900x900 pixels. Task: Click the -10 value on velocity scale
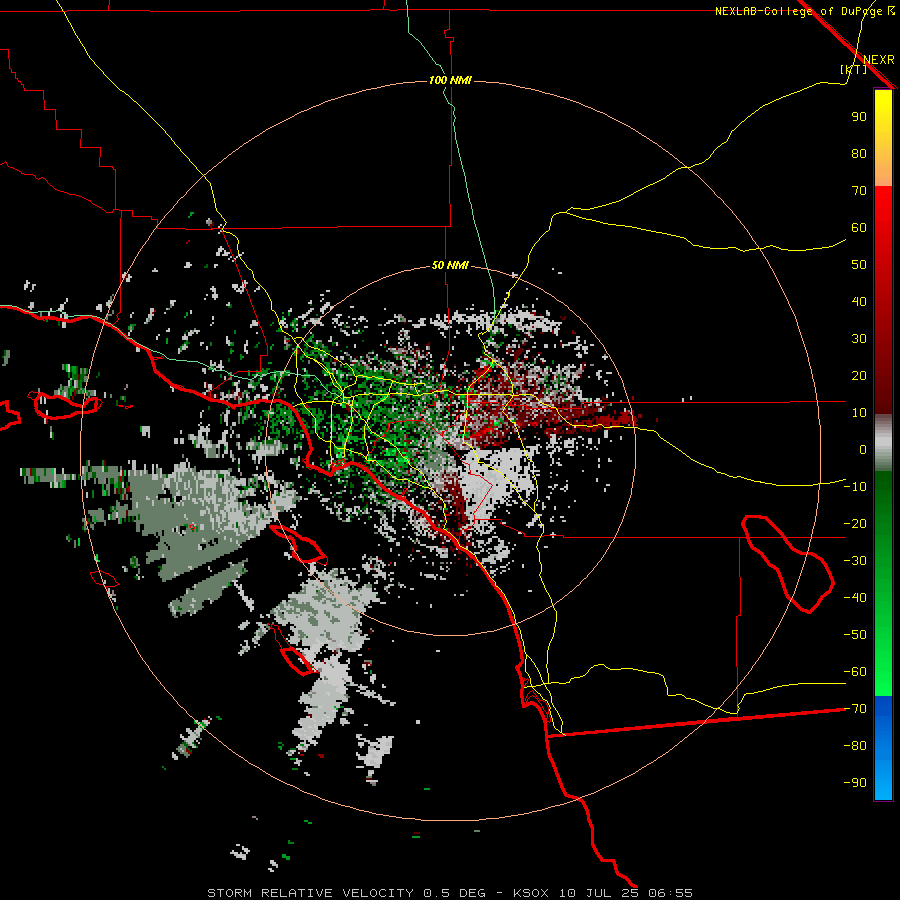(x=855, y=487)
